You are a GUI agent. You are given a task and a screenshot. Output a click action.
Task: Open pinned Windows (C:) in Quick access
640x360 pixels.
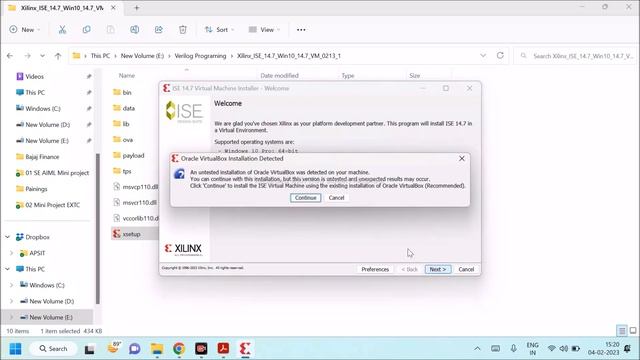point(42,109)
